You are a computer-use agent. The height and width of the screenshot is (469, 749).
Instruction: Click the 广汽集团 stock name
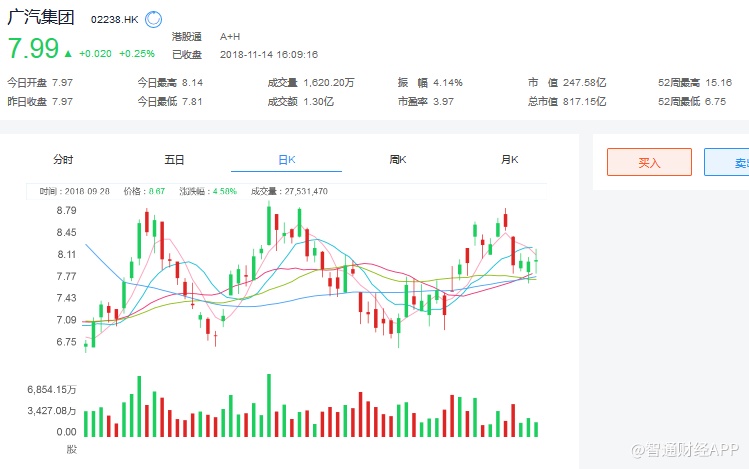click(x=42, y=18)
